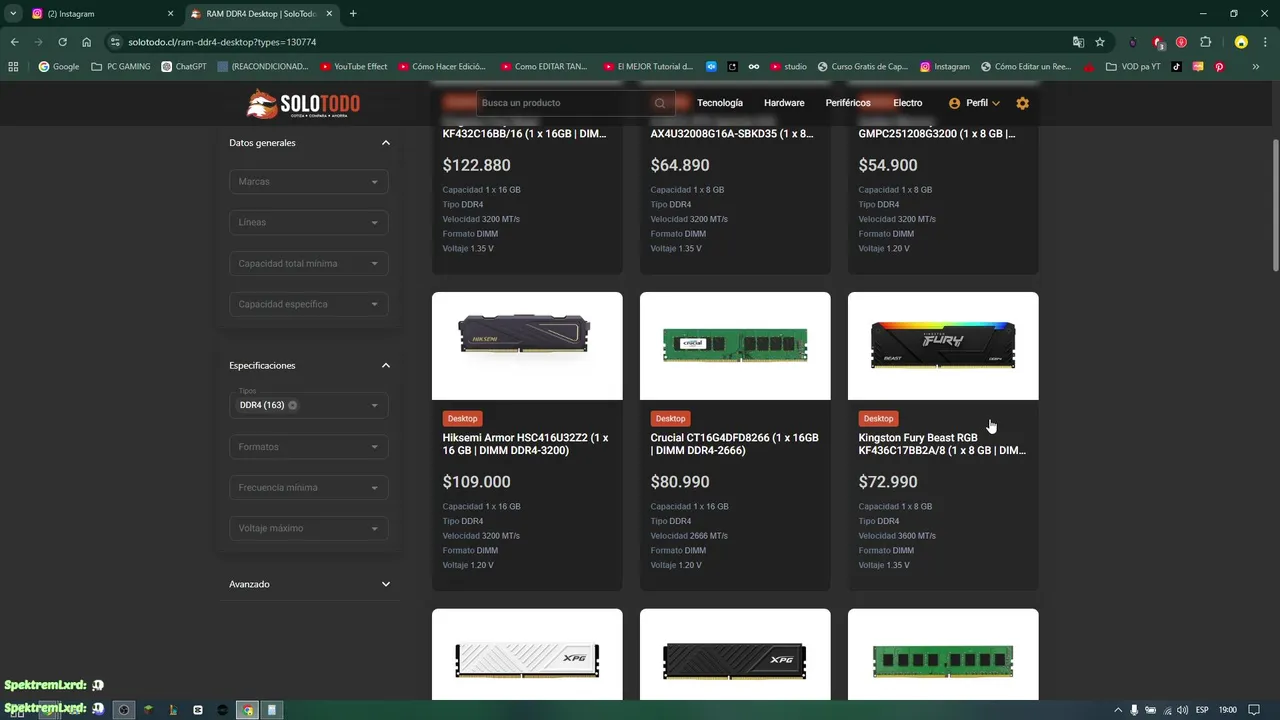This screenshot has width=1280, height=720.
Task: Go back to previous page
Action: pos(15,42)
